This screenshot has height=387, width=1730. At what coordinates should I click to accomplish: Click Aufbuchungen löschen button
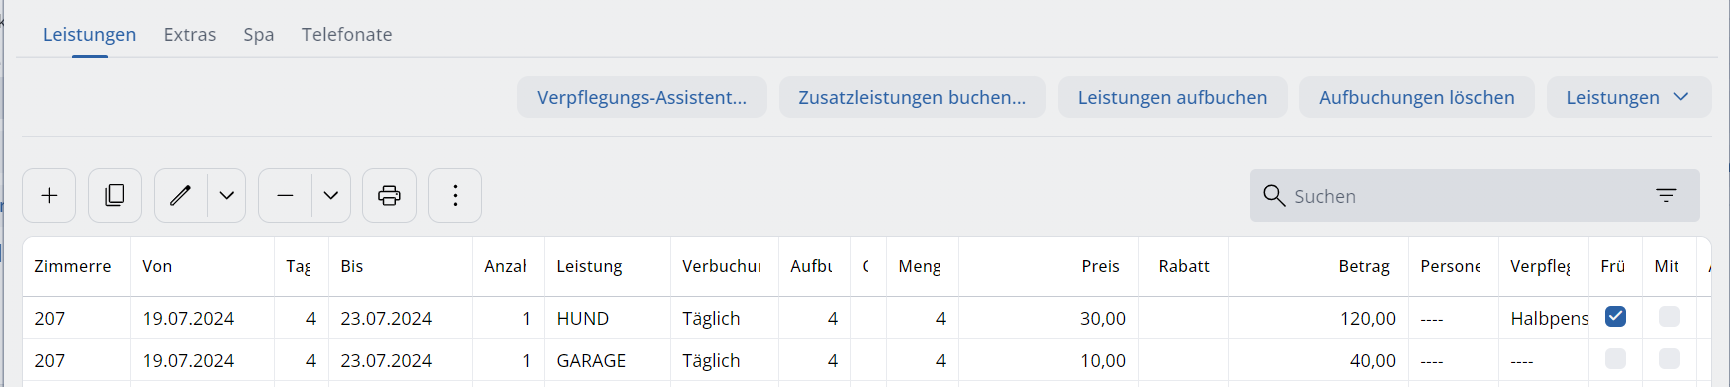(x=1416, y=97)
